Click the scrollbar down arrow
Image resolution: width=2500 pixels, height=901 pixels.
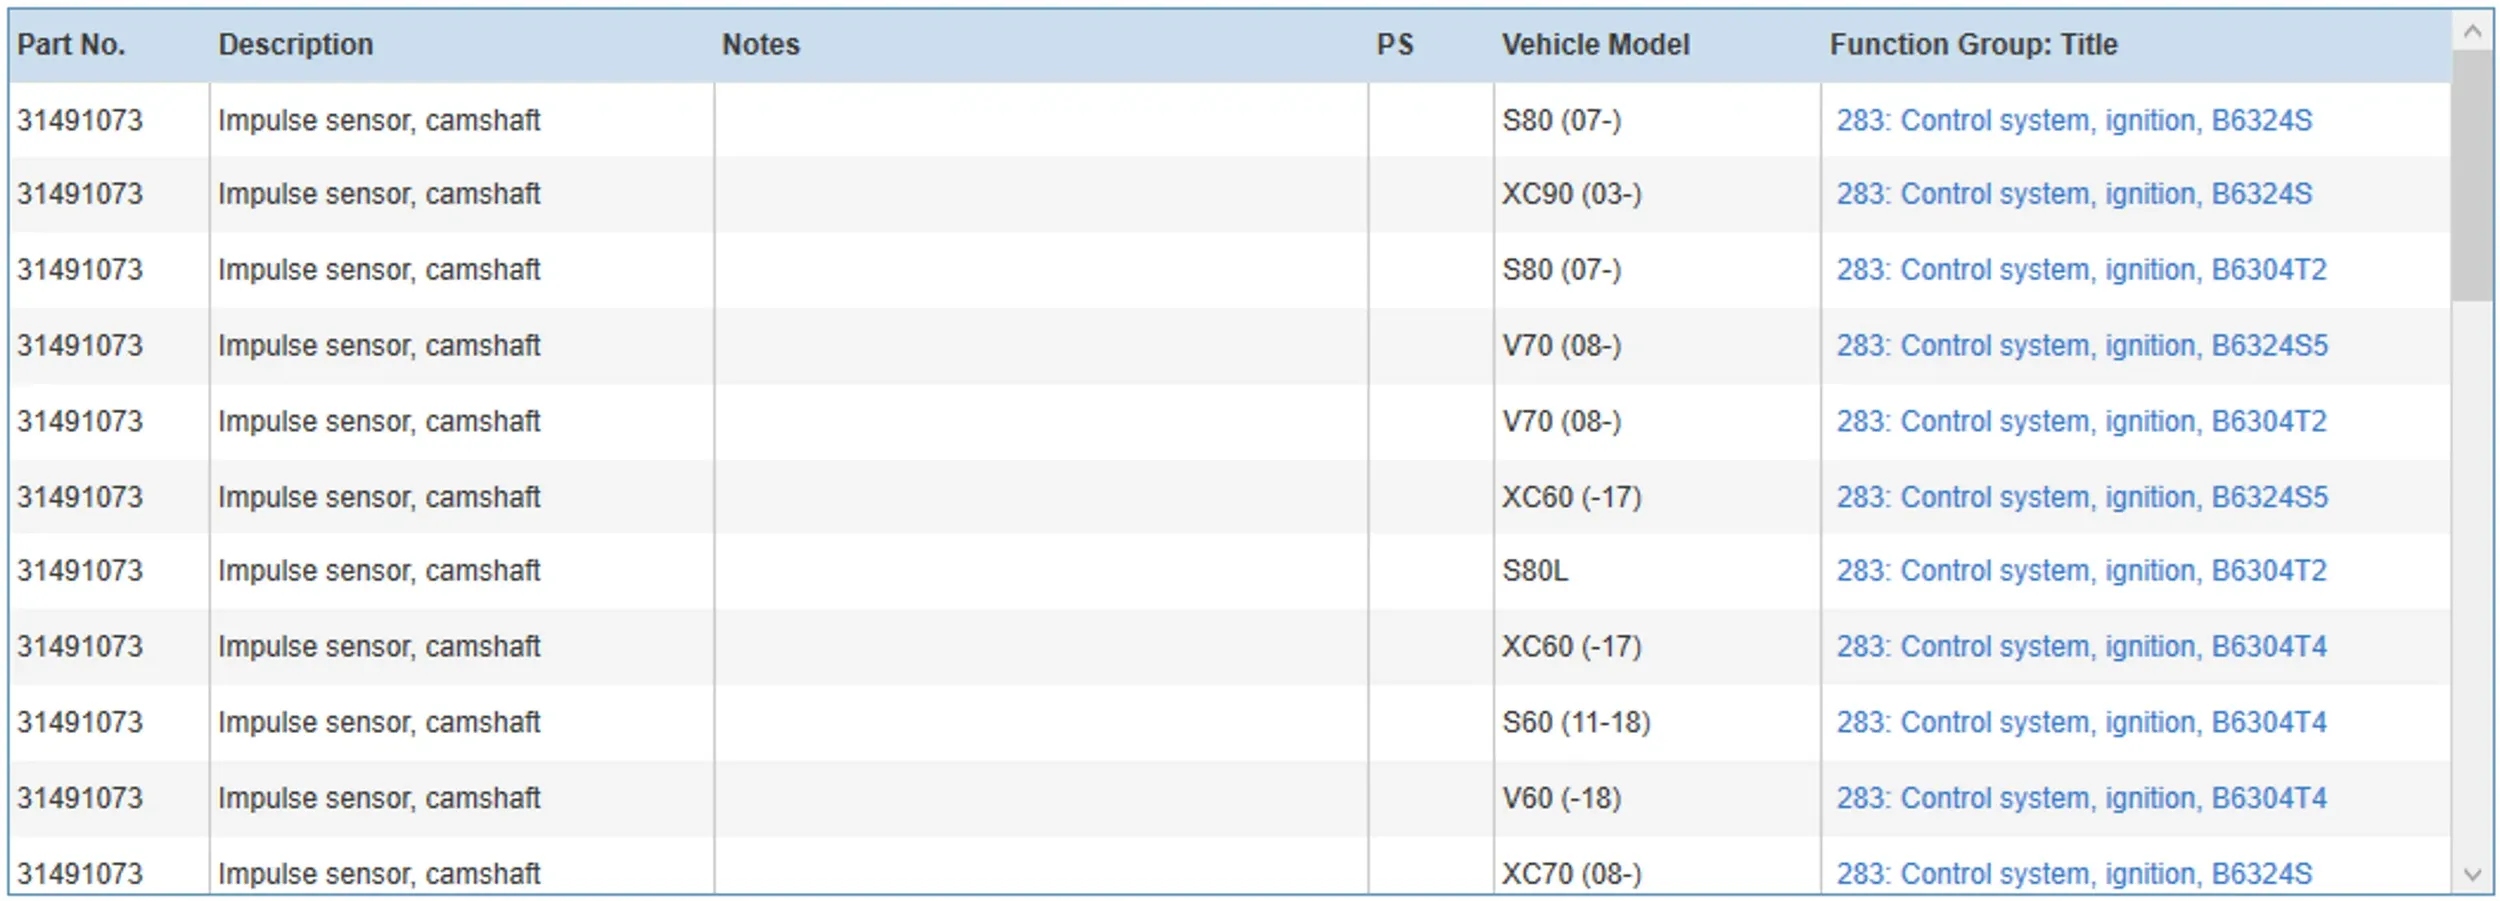2472,874
